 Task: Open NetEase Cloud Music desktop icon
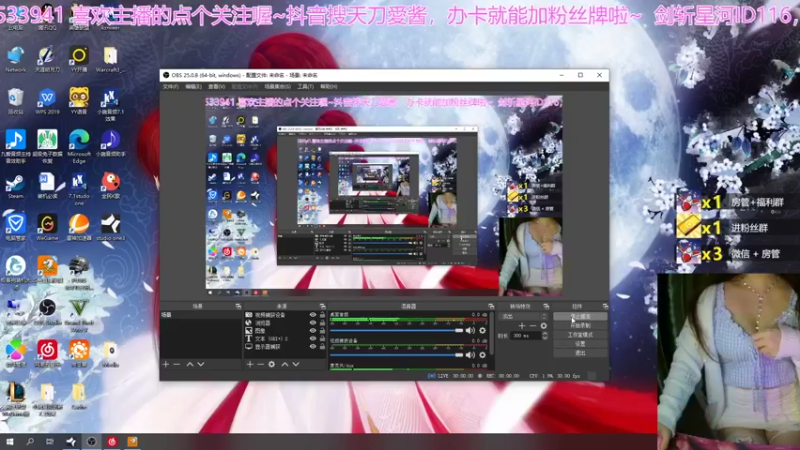click(x=47, y=354)
